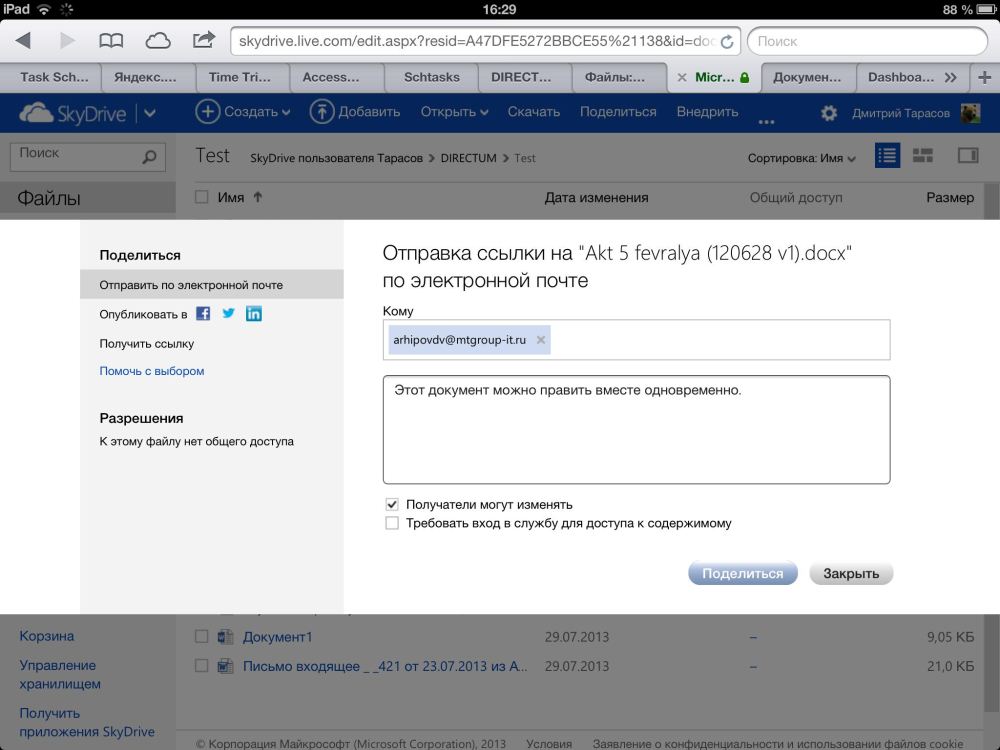Open the Помочь с выбором link
The width and height of the screenshot is (1000, 750).
tap(152, 371)
